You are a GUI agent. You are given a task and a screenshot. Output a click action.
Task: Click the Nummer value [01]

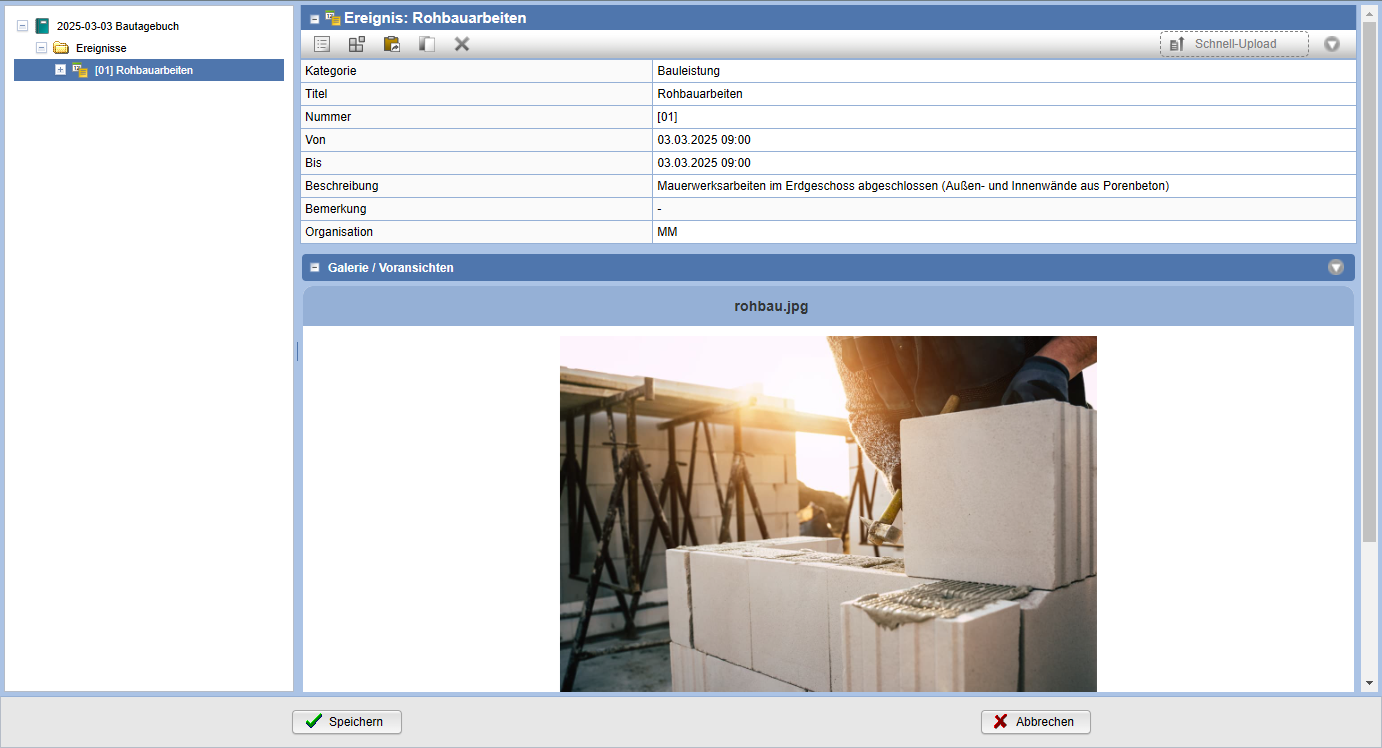click(667, 117)
